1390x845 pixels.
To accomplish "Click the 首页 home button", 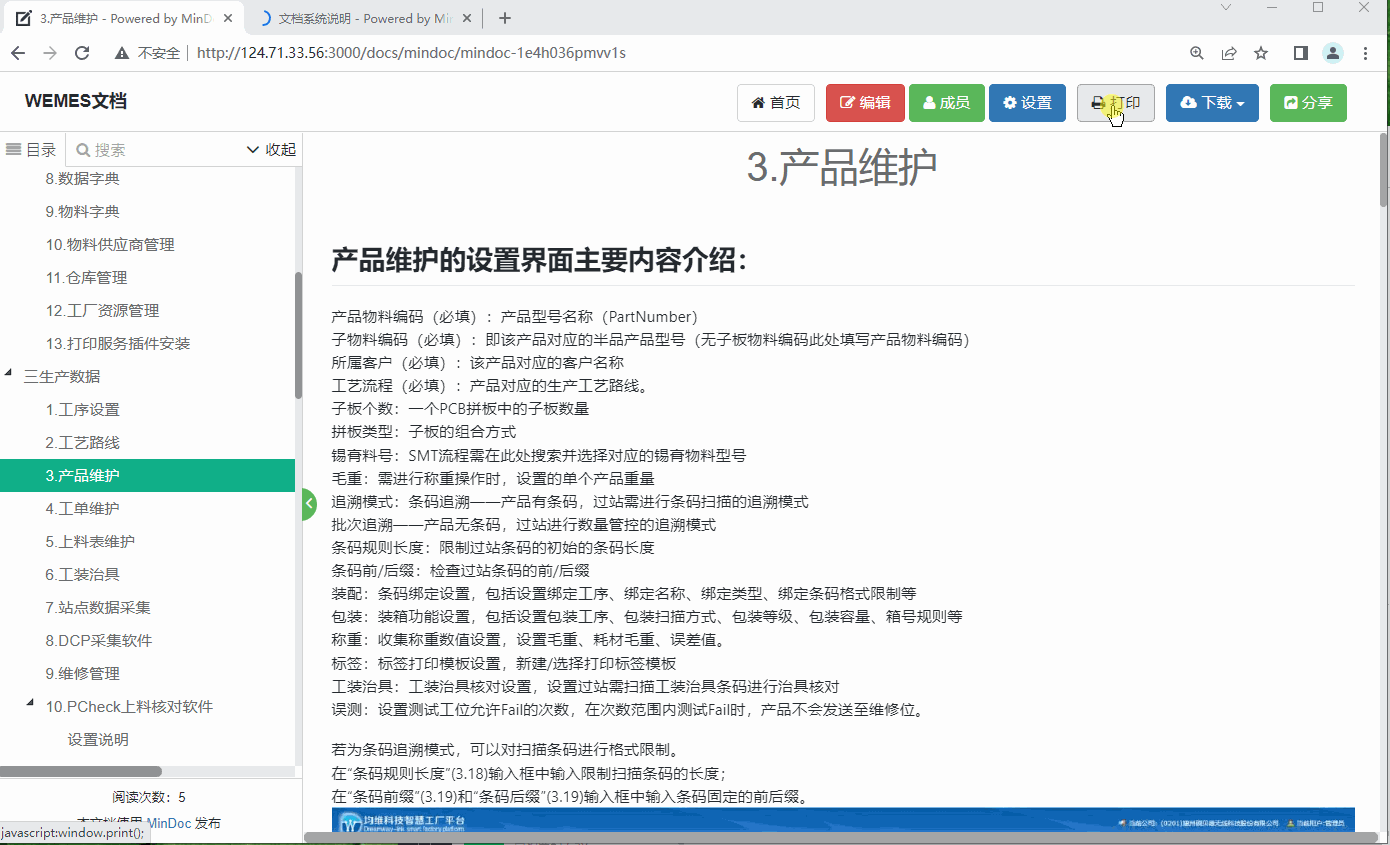I will click(x=775, y=103).
